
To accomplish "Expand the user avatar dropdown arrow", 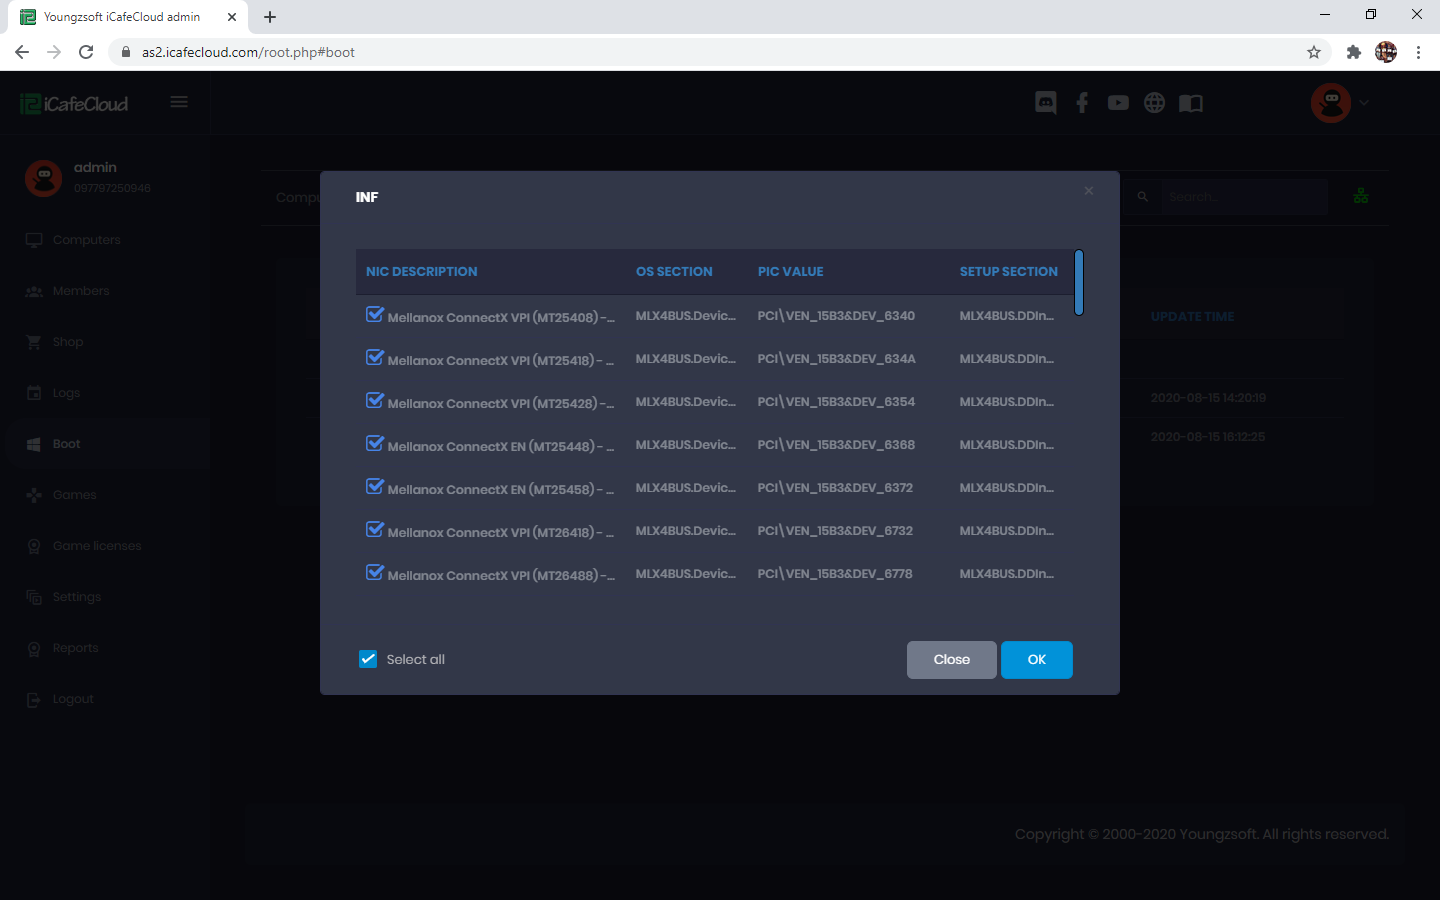I will [1364, 103].
